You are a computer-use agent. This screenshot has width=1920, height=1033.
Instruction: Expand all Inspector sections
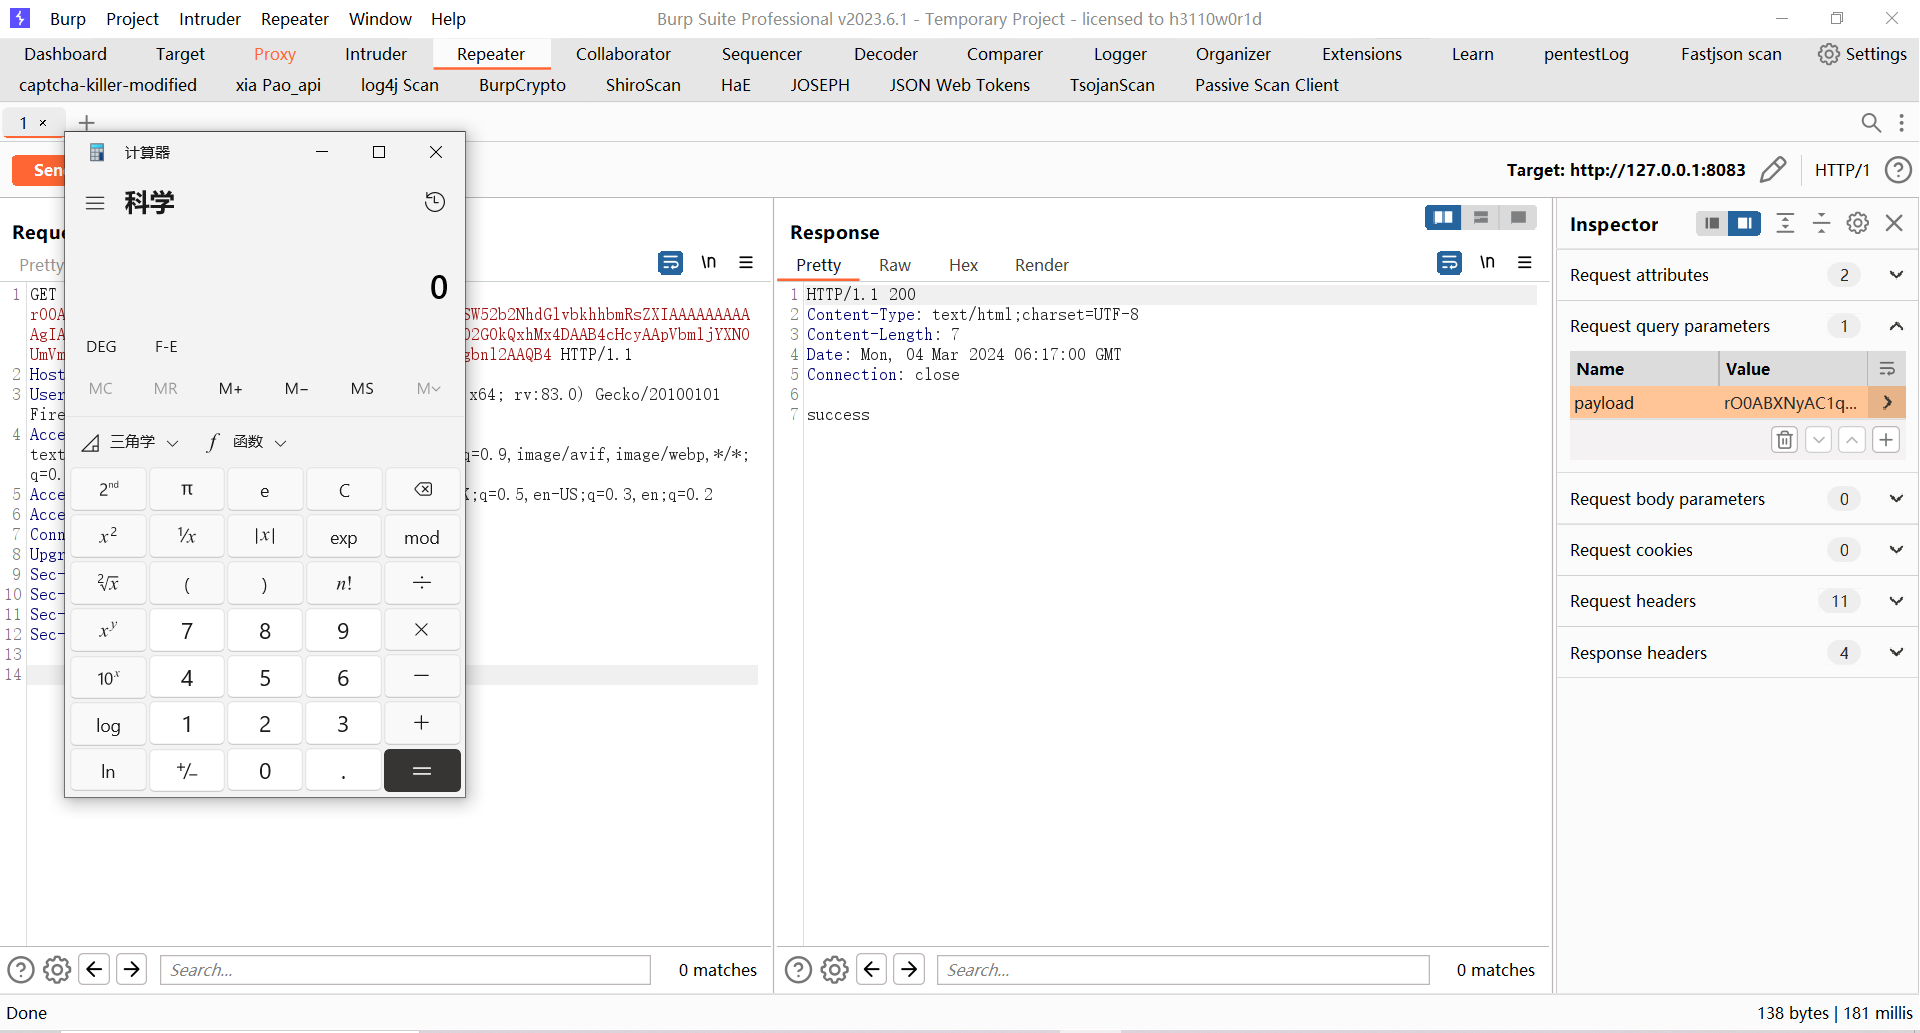pyautogui.click(x=1785, y=223)
